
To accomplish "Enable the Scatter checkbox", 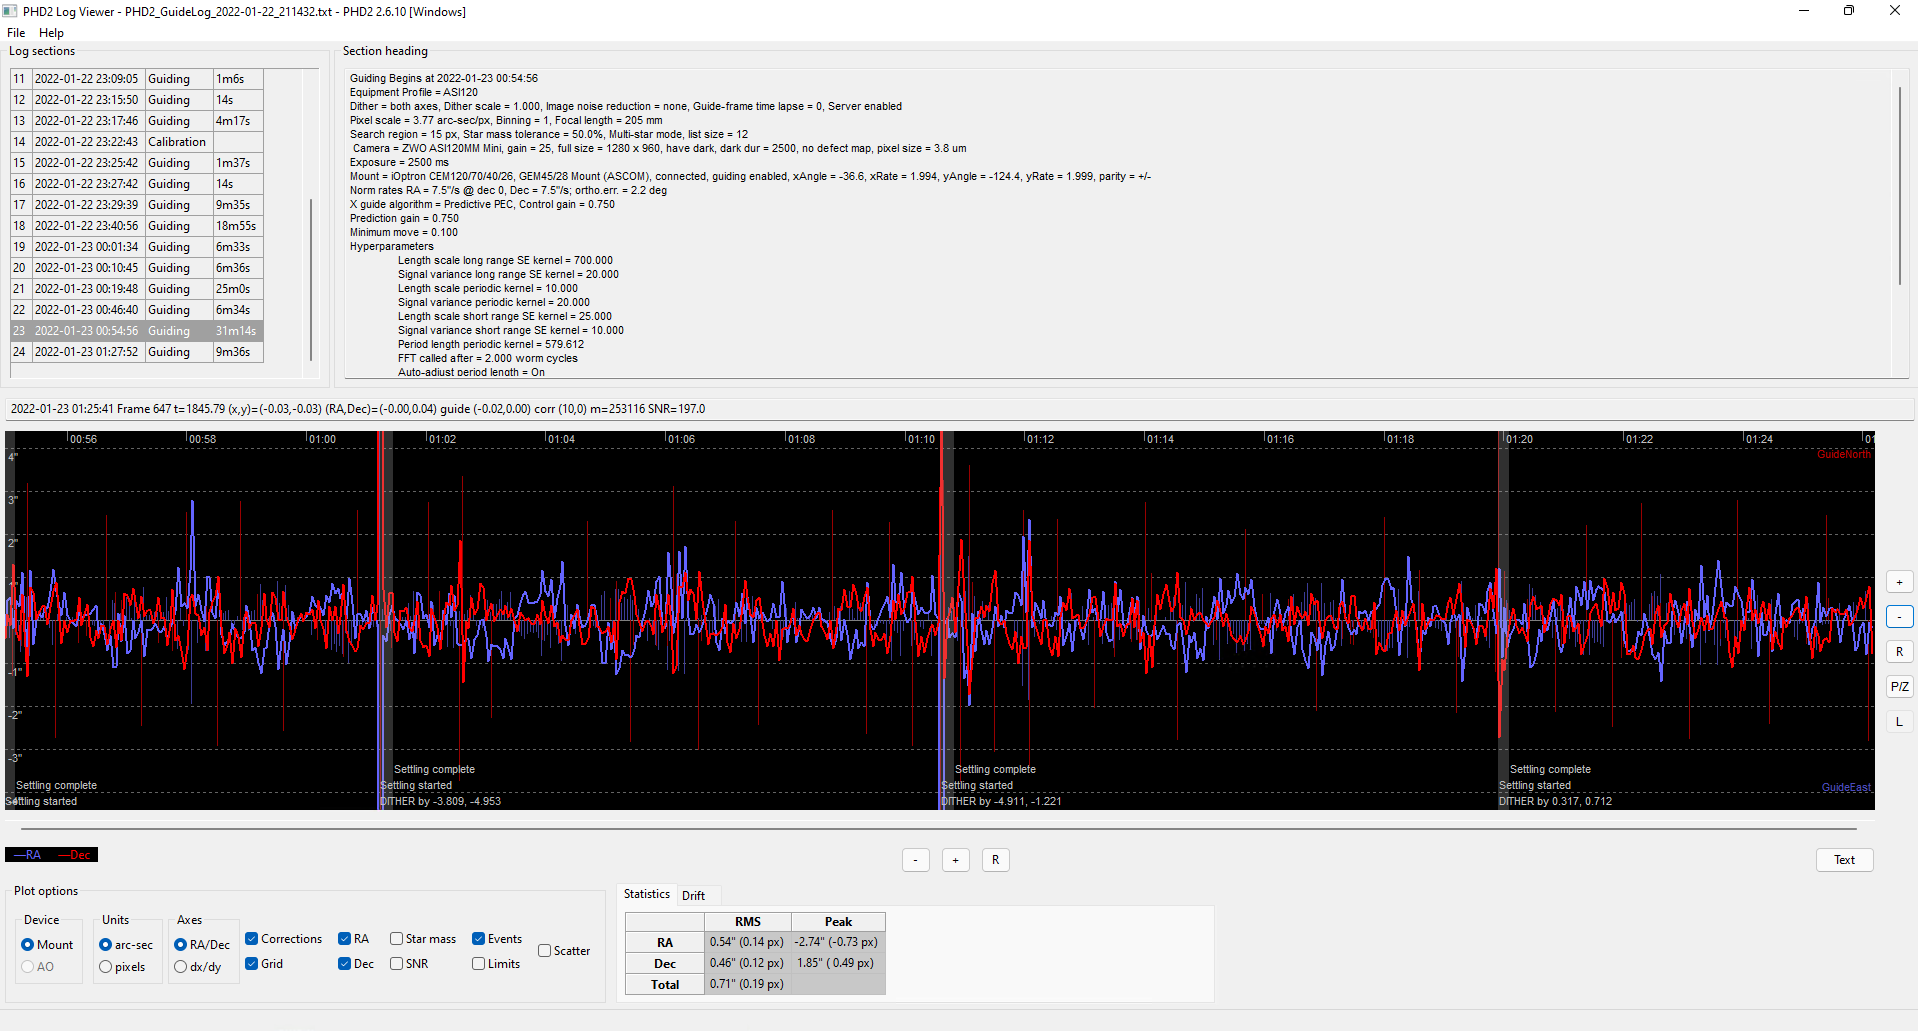I will click(x=545, y=951).
